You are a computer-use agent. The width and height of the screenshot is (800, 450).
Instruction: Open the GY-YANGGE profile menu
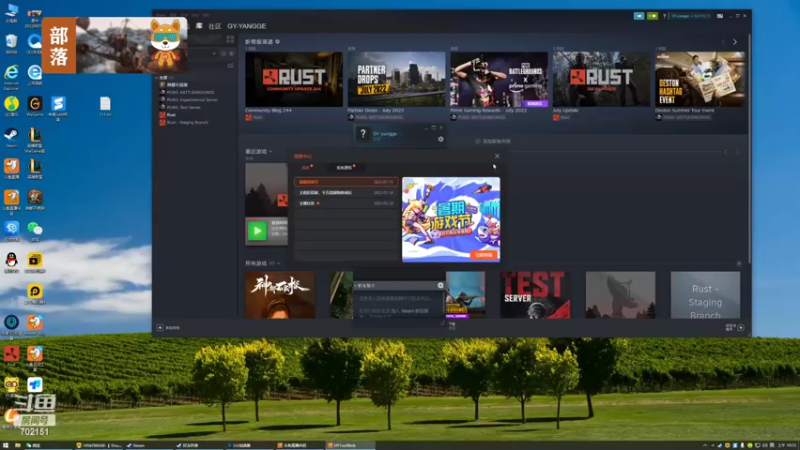click(246, 26)
